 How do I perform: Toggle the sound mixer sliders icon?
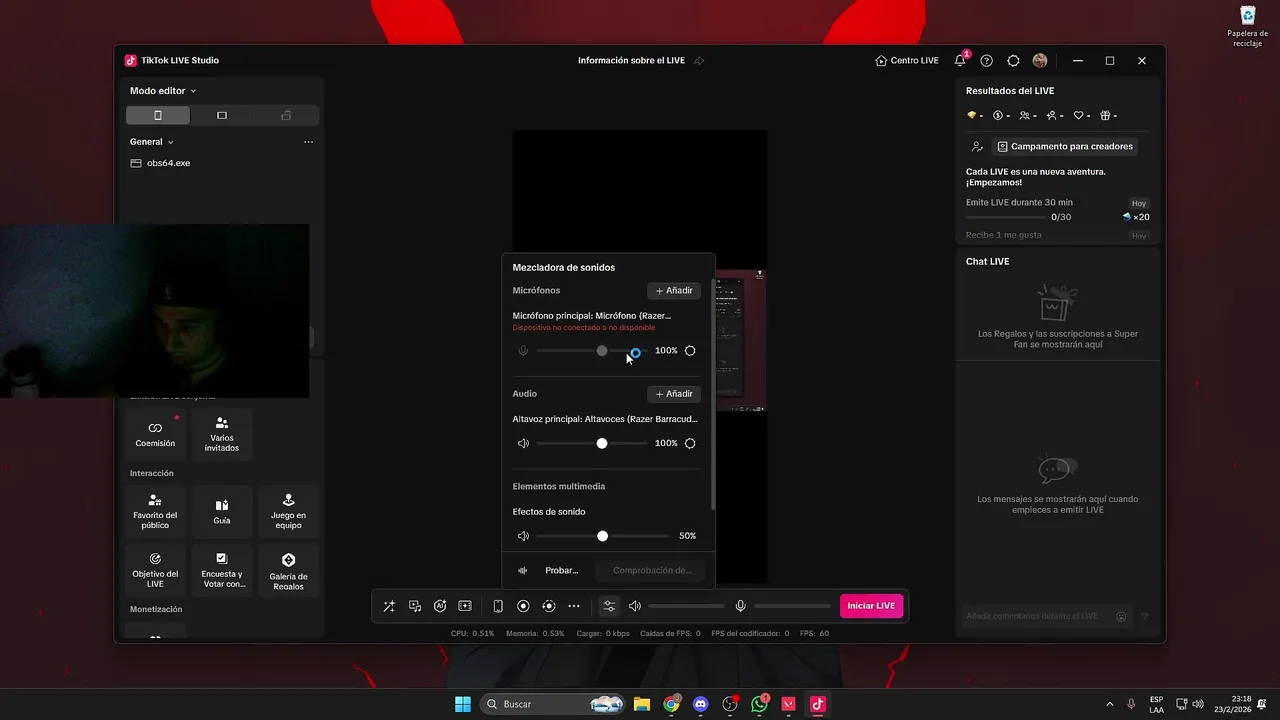coord(609,606)
